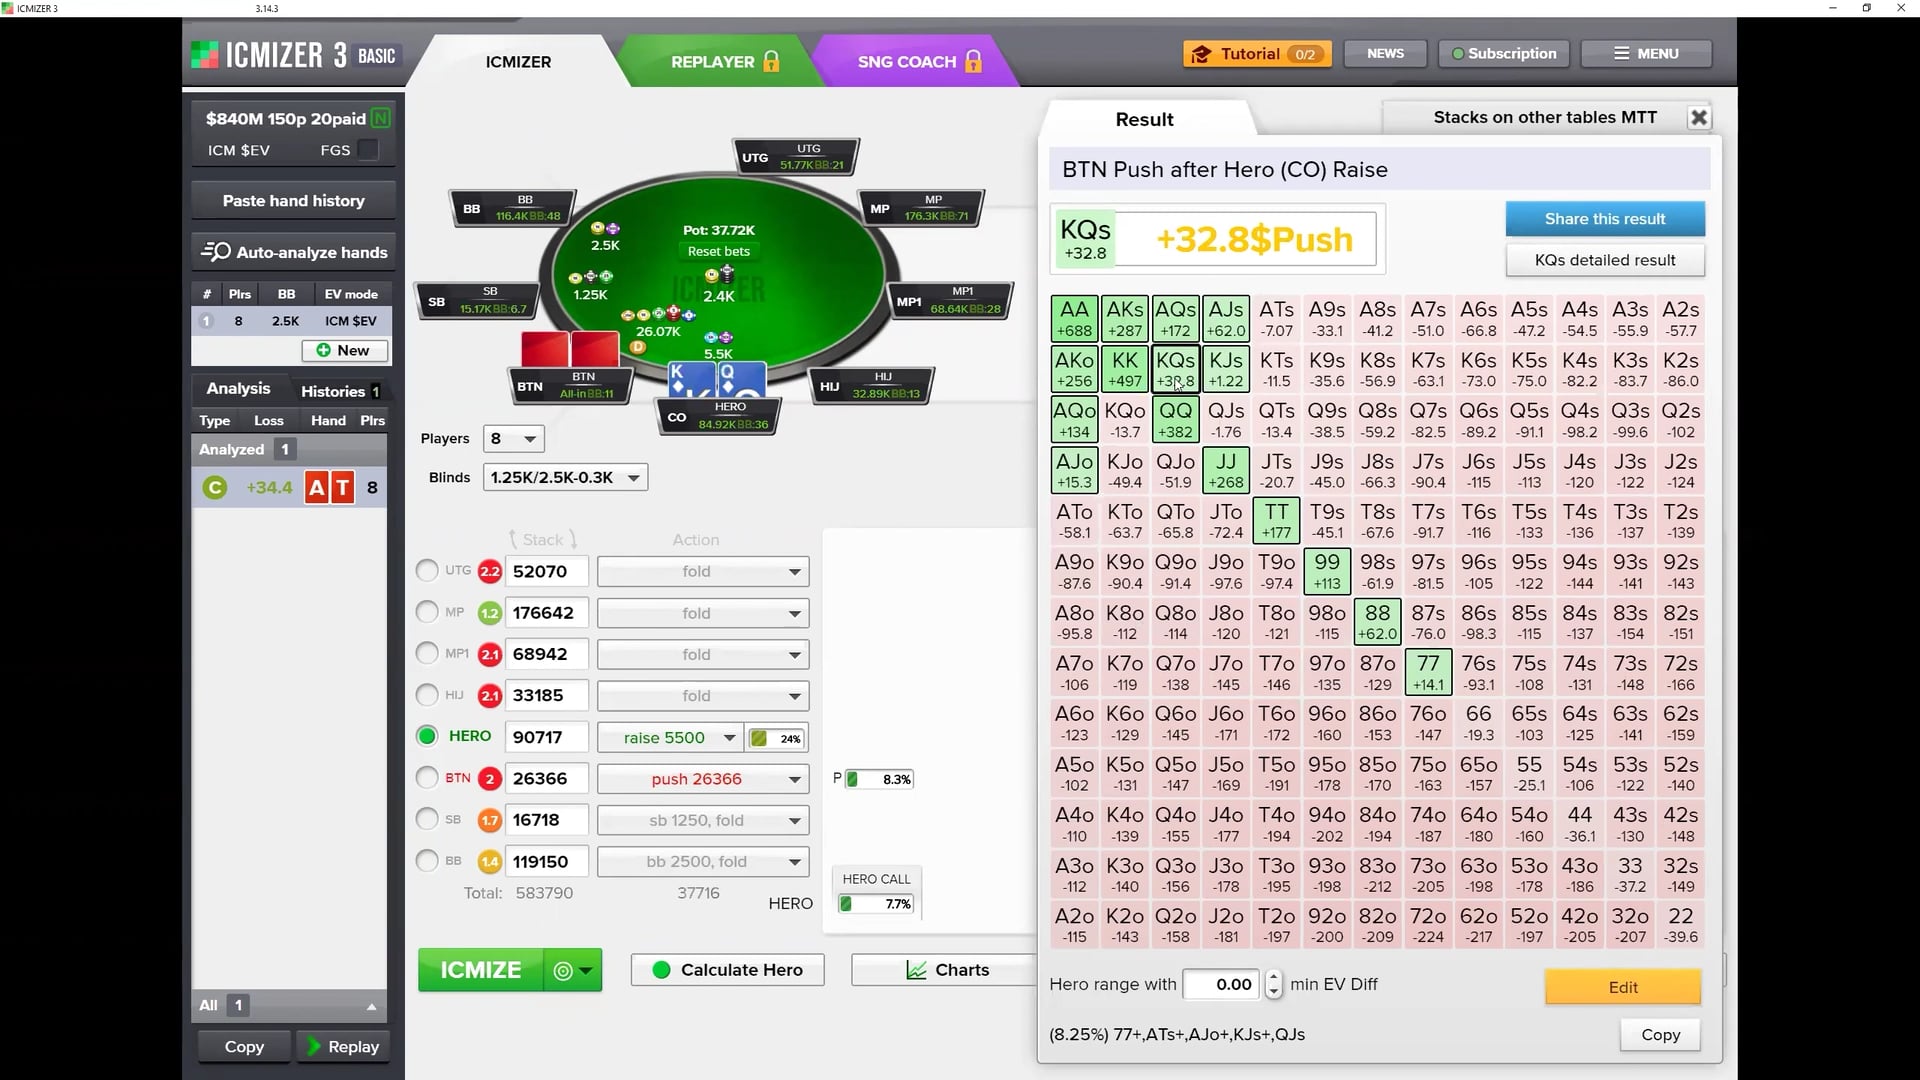Switch to the REPLAYER tab
Image resolution: width=1920 pixels, height=1080 pixels.
tap(711, 61)
